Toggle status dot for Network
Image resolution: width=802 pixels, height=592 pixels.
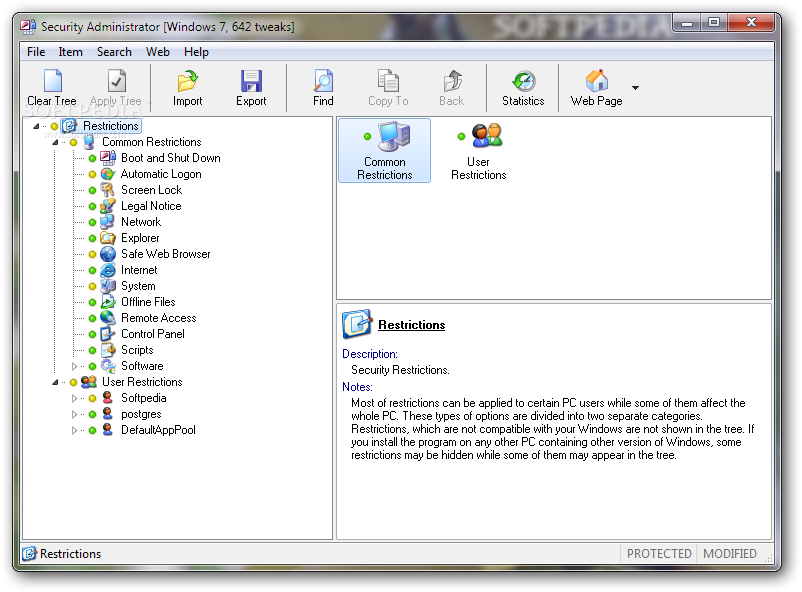pyautogui.click(x=93, y=223)
